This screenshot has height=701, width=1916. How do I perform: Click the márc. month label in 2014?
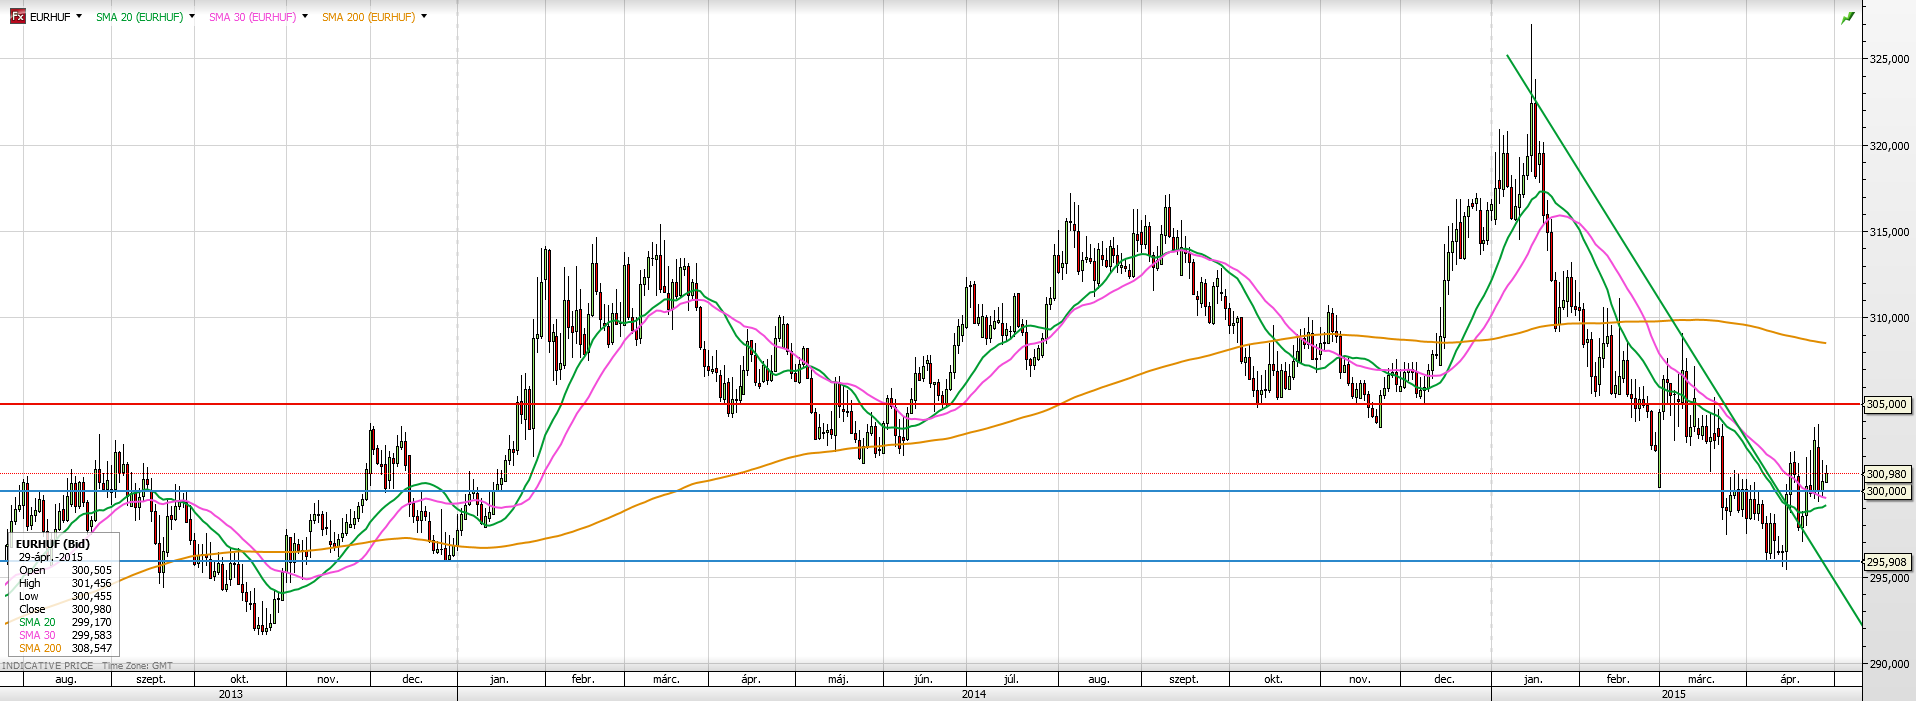click(666, 679)
